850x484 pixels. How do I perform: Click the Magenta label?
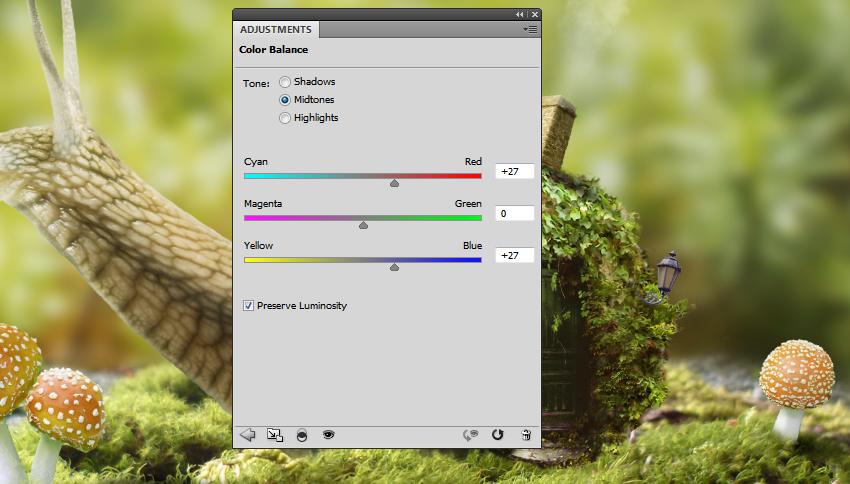click(x=263, y=204)
